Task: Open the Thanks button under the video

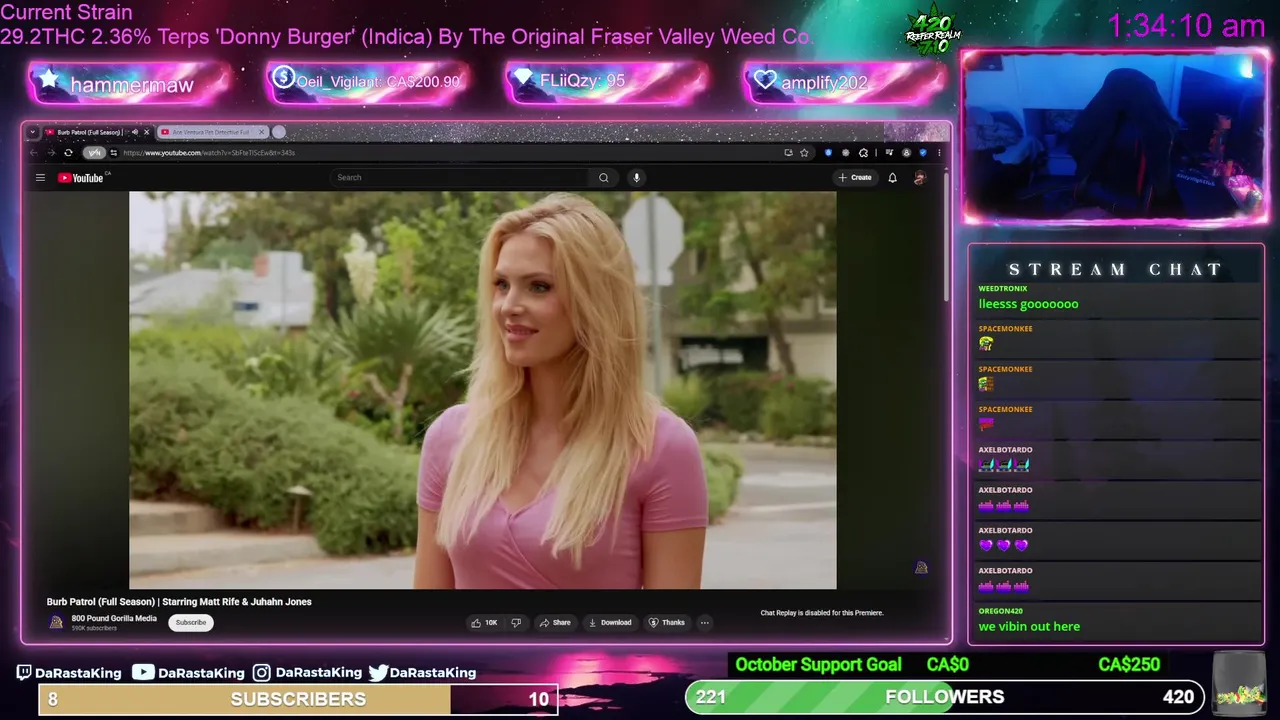Action: 667,623
